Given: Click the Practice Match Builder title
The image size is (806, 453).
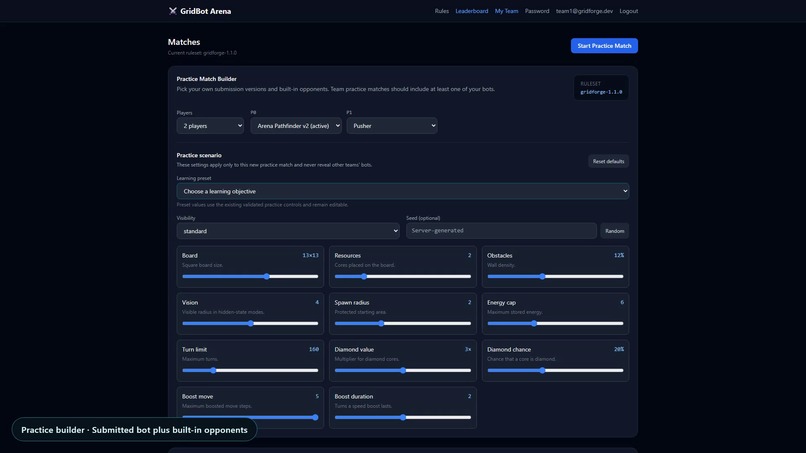Looking at the screenshot, I should (207, 79).
